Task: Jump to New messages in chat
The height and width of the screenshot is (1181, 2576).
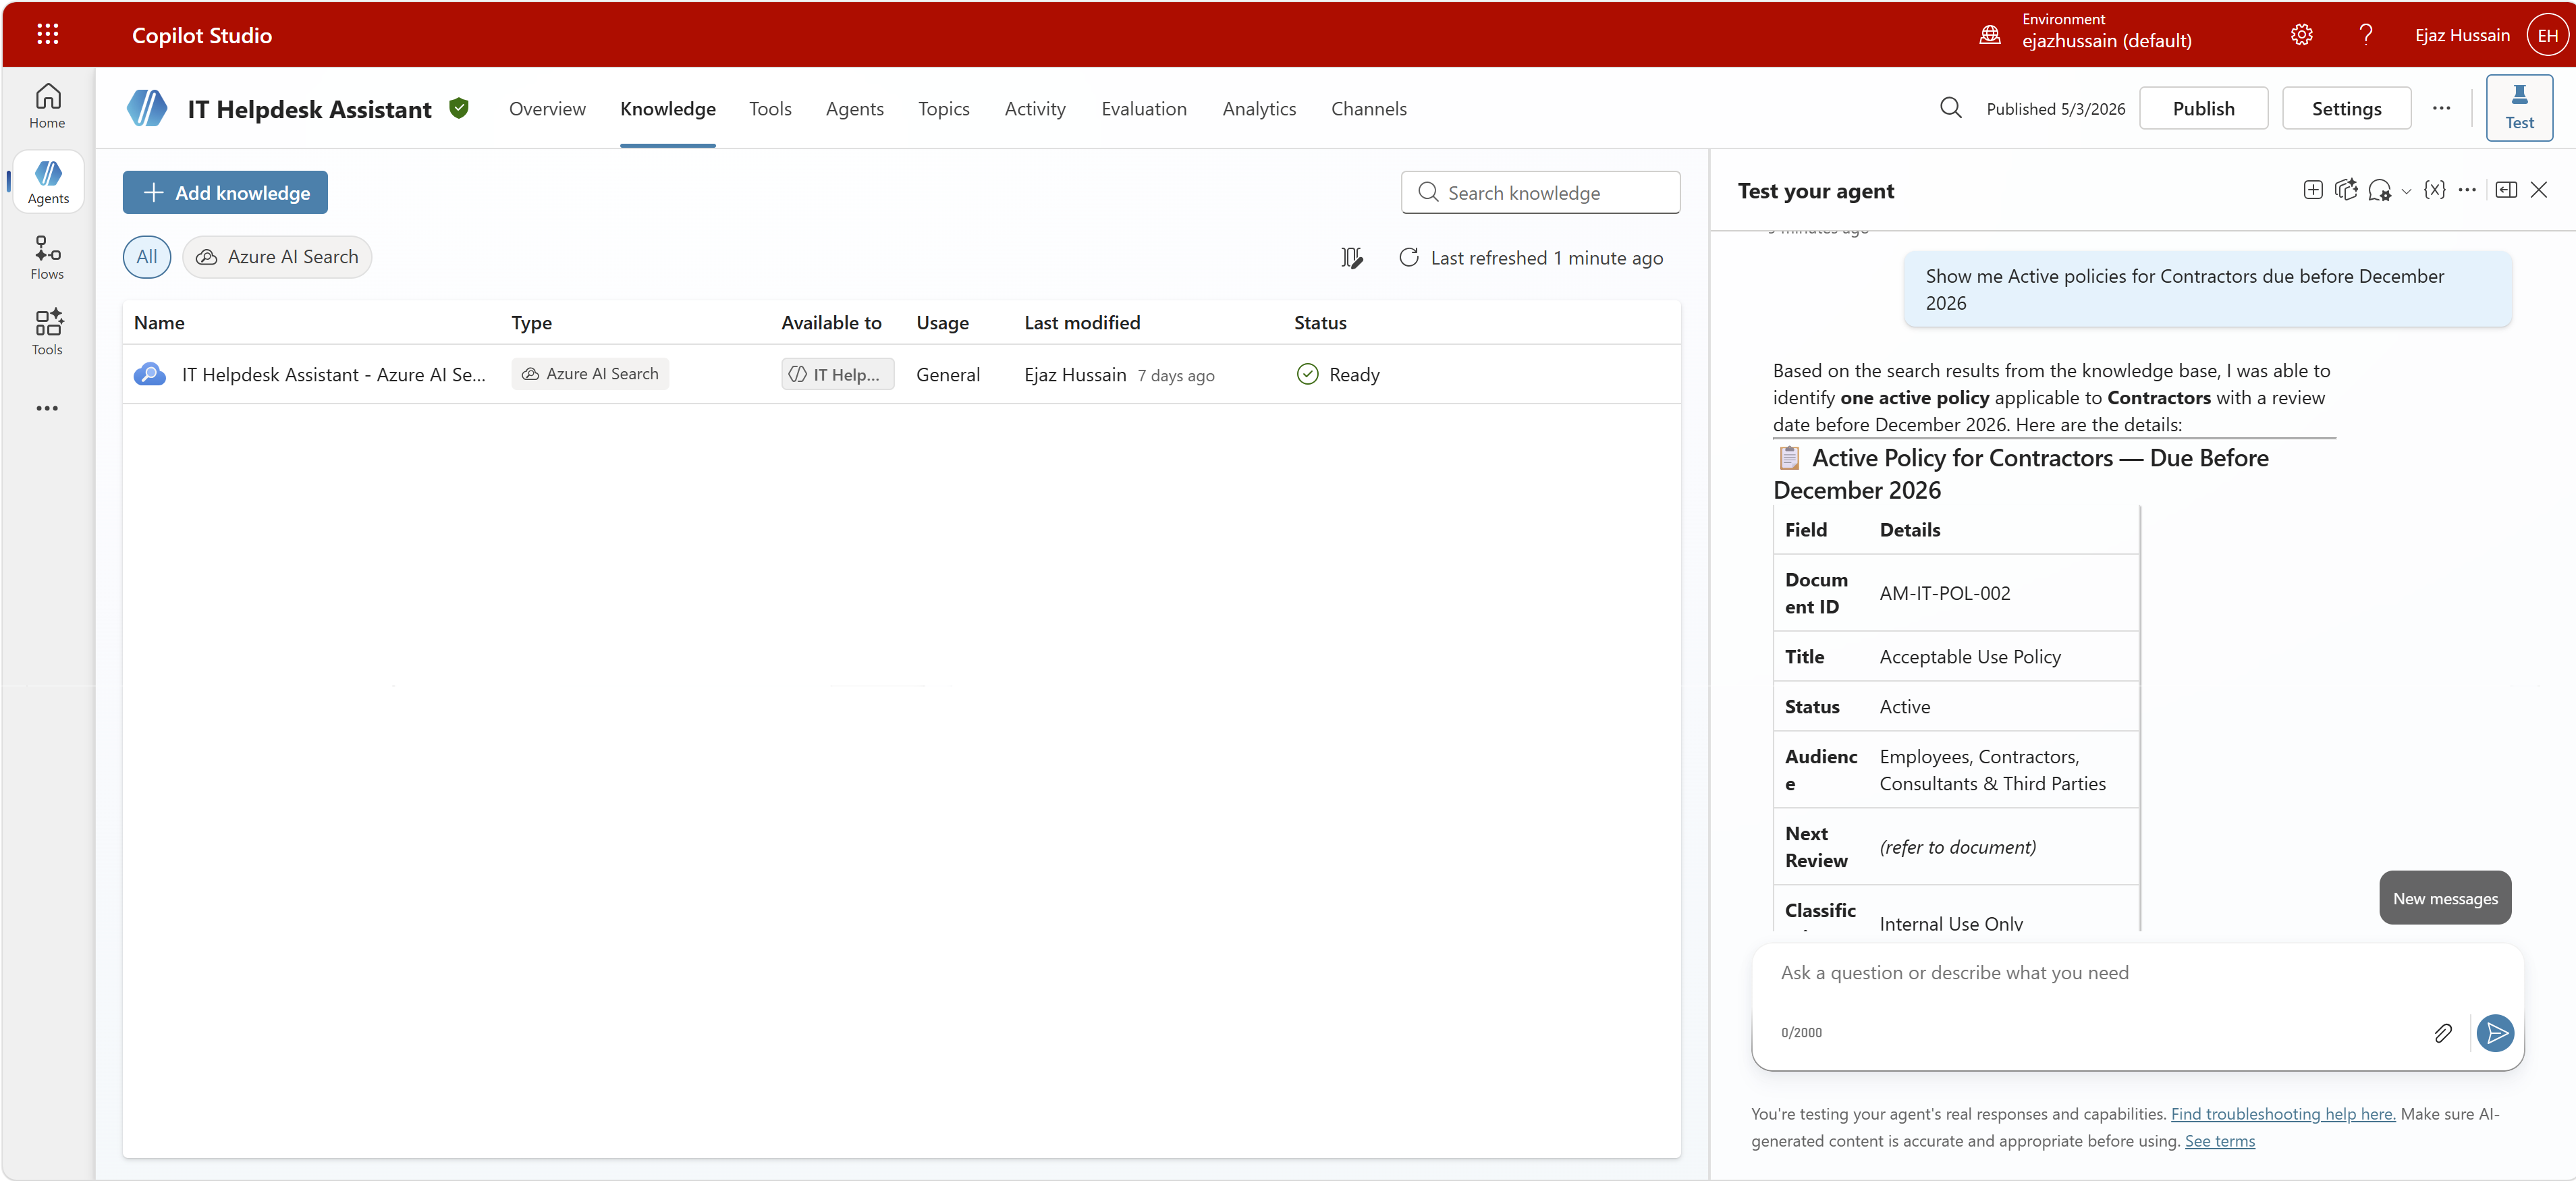Action: [2444, 897]
